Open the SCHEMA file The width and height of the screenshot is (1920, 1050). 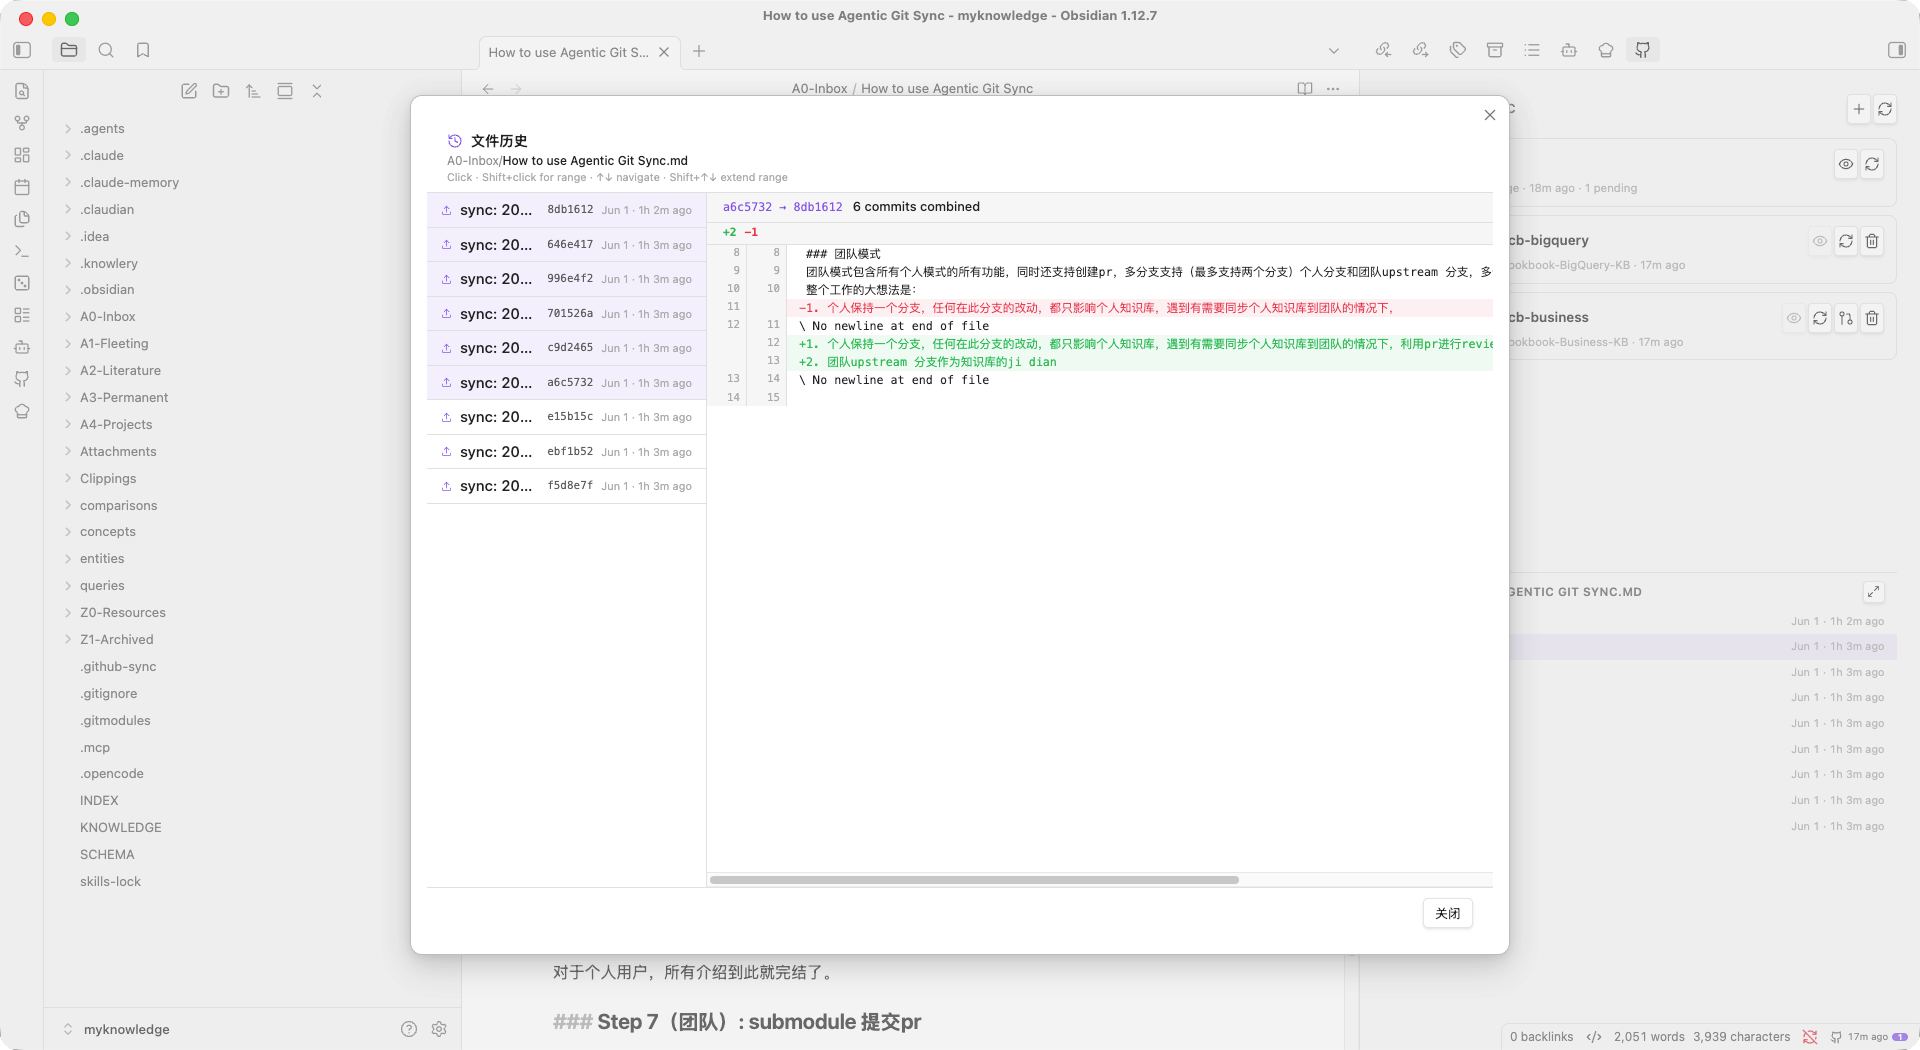(107, 855)
